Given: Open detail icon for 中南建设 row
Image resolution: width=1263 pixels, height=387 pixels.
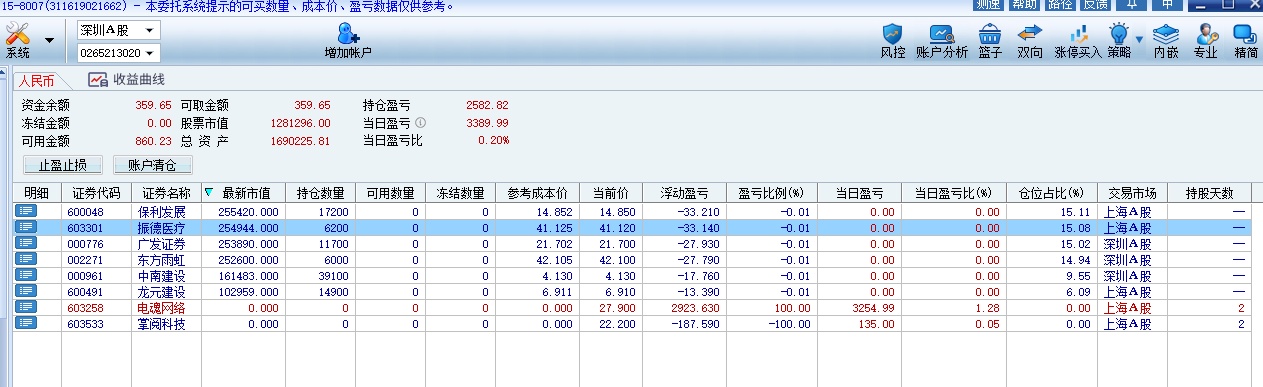Looking at the screenshot, I should (x=25, y=275).
